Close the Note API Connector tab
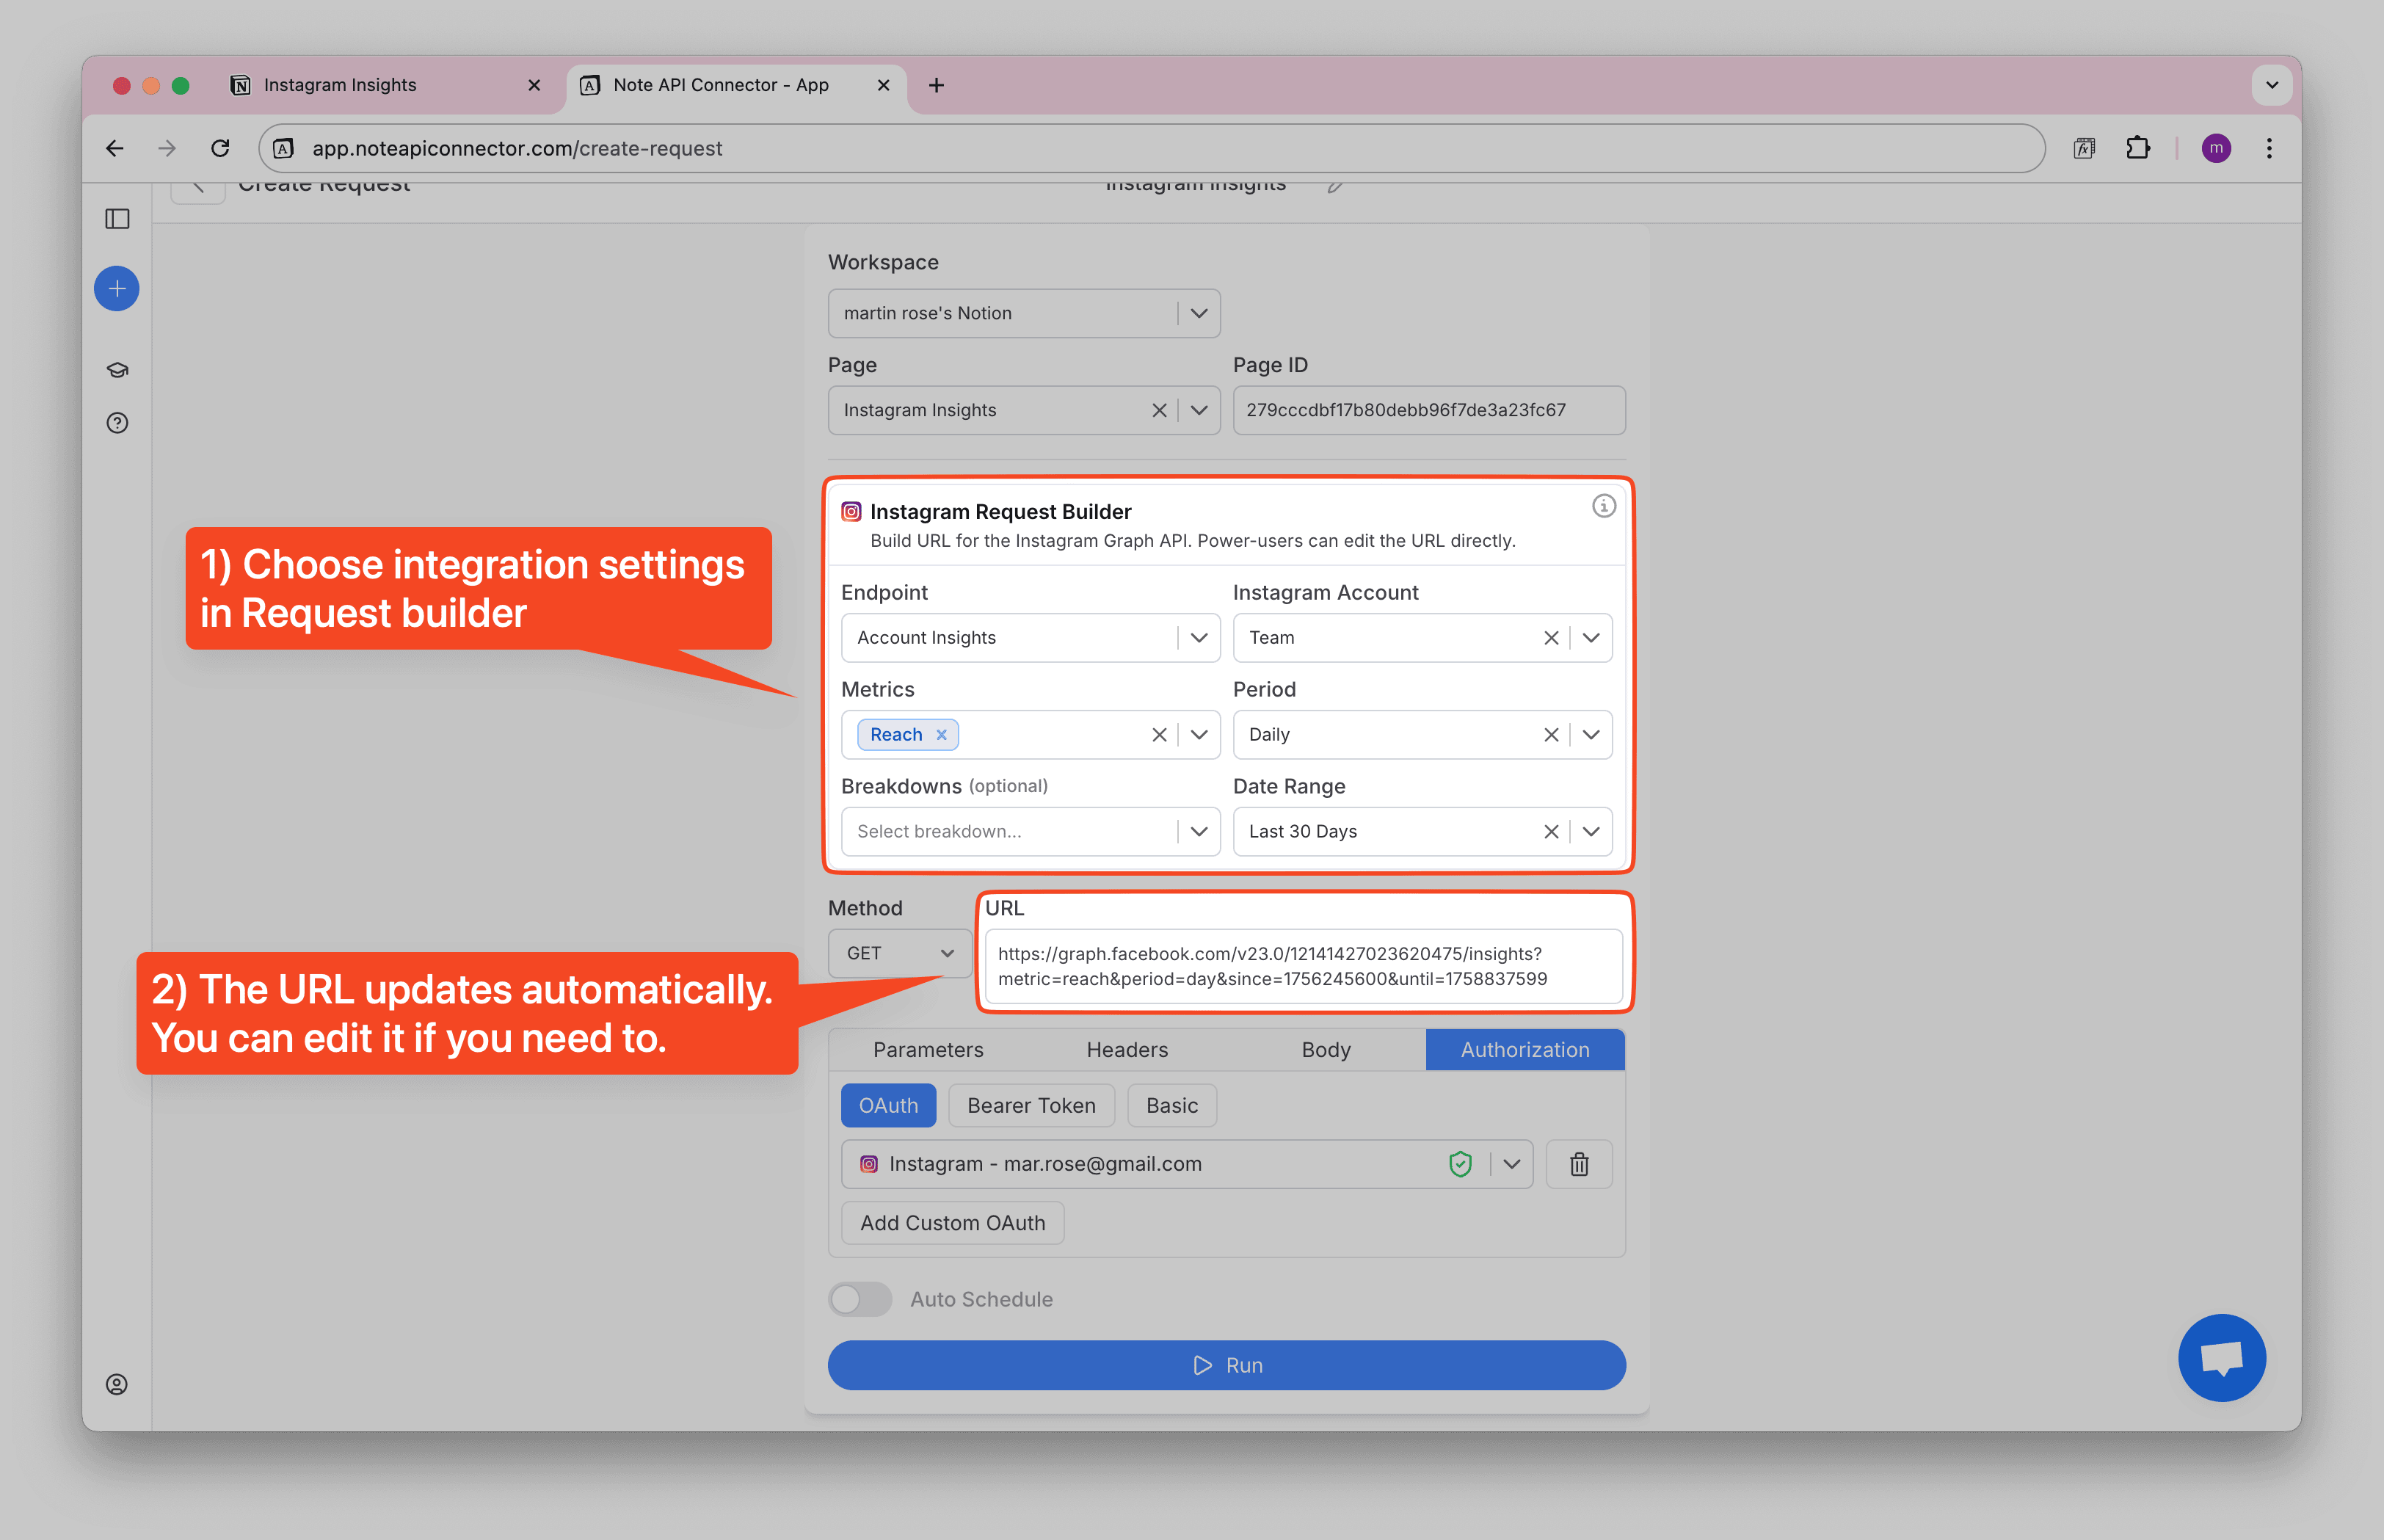Screen dimensions: 2384x1540 click(883, 85)
